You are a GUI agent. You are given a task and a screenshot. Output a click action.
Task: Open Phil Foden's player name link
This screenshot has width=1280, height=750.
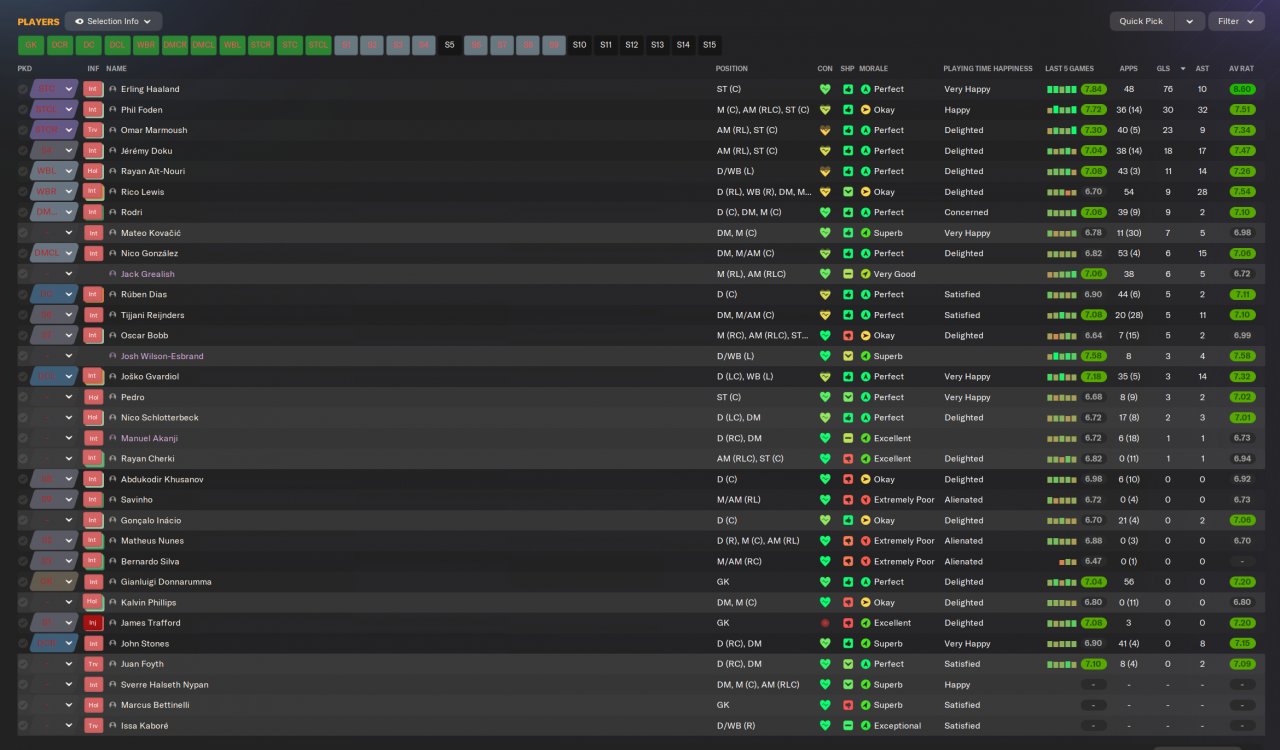click(x=141, y=110)
